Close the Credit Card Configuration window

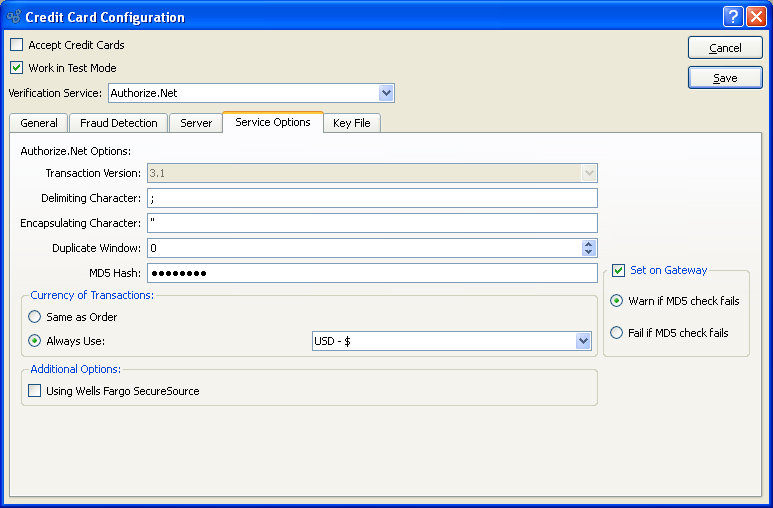(x=757, y=16)
